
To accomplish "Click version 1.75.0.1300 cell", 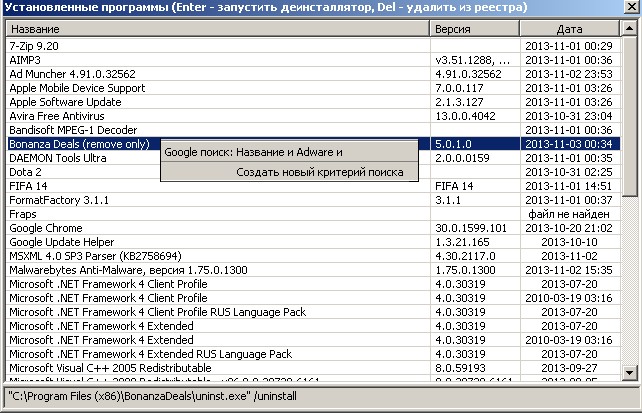I will coord(475,270).
